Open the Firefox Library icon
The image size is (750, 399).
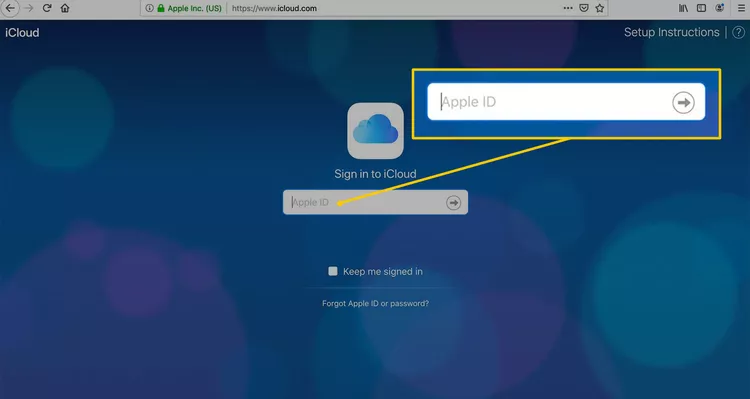[684, 8]
